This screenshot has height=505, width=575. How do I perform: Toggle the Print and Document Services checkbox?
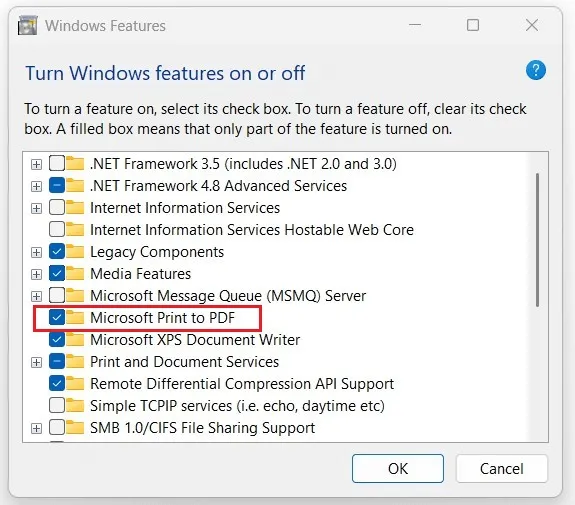point(57,361)
